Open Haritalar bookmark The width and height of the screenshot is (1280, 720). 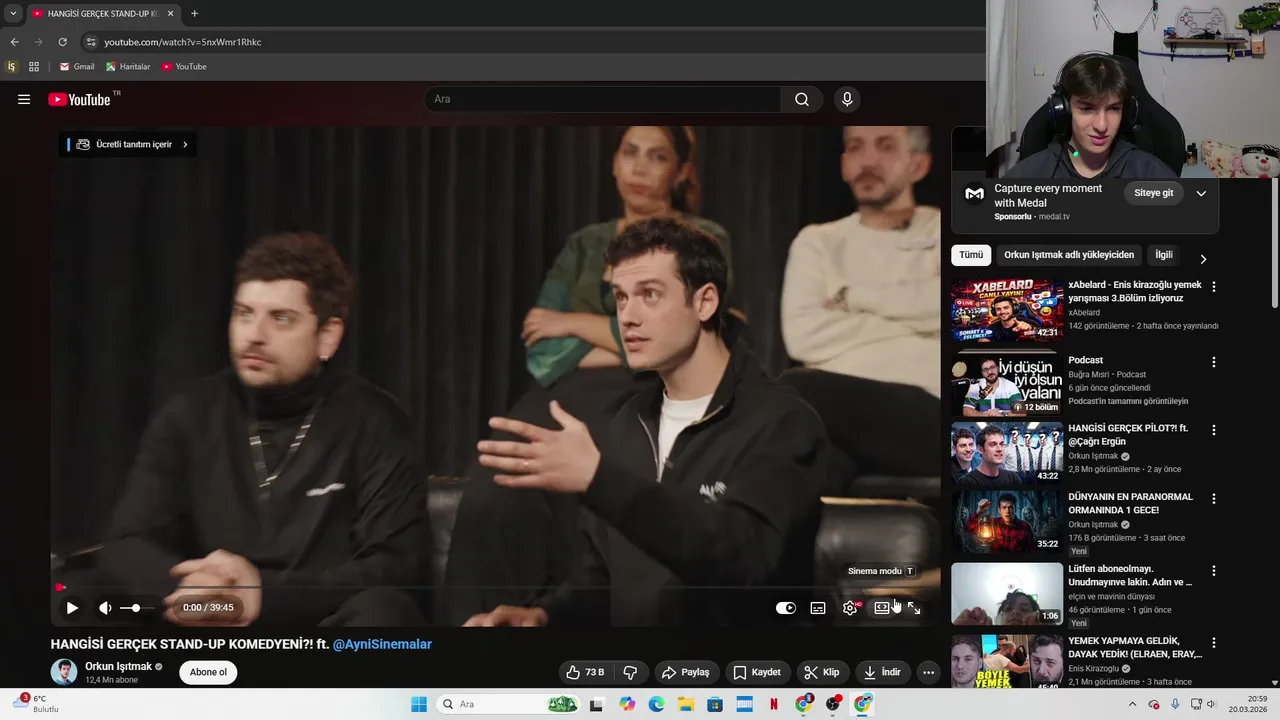coord(128,67)
